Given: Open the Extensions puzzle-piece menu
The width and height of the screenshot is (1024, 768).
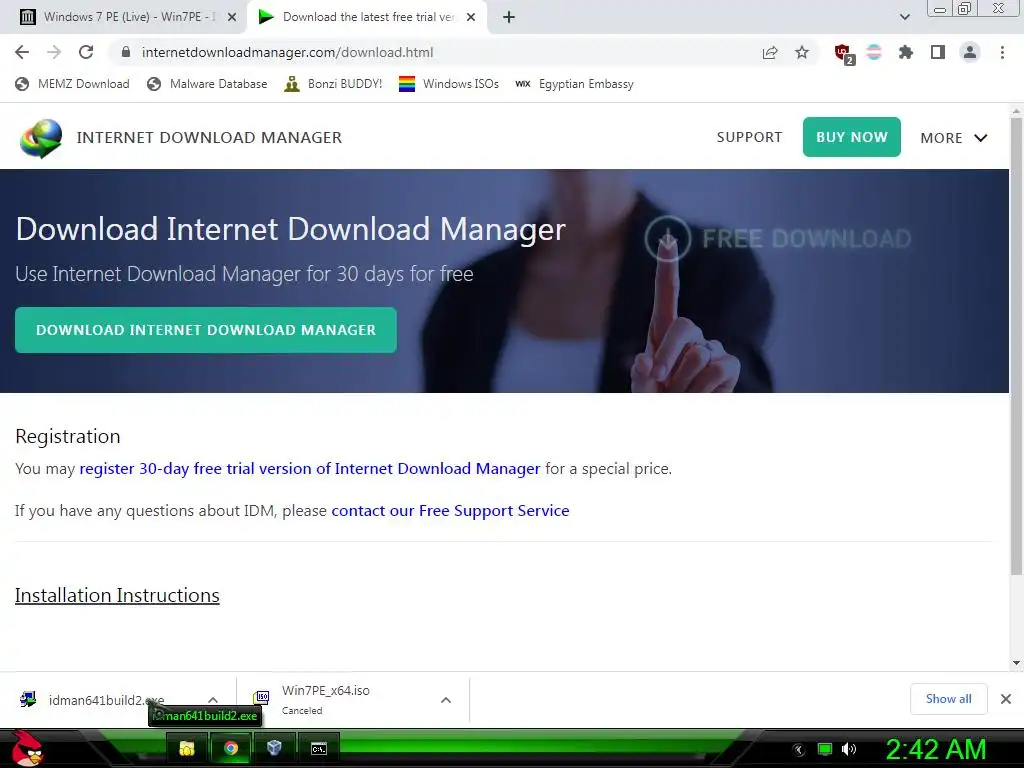Looking at the screenshot, I should click(x=906, y=52).
